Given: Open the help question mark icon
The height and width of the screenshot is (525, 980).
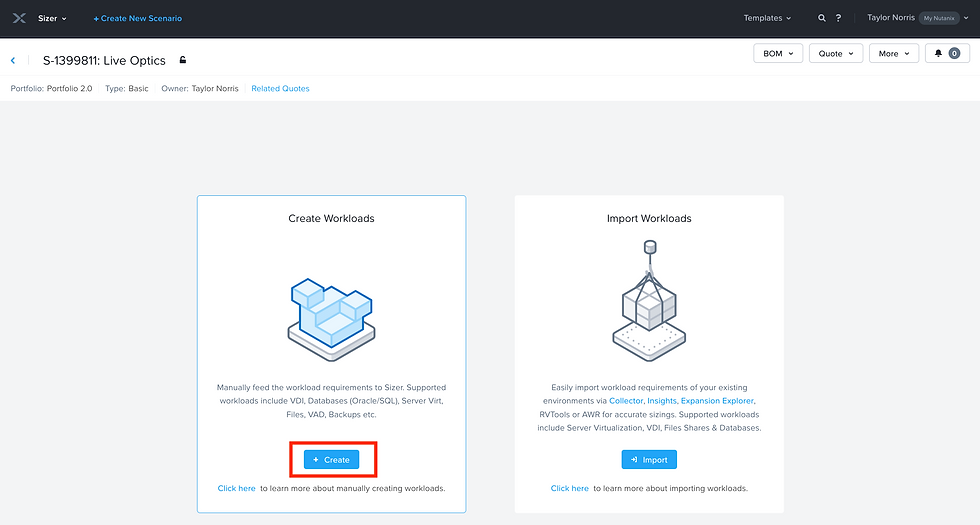Looking at the screenshot, I should point(838,18).
